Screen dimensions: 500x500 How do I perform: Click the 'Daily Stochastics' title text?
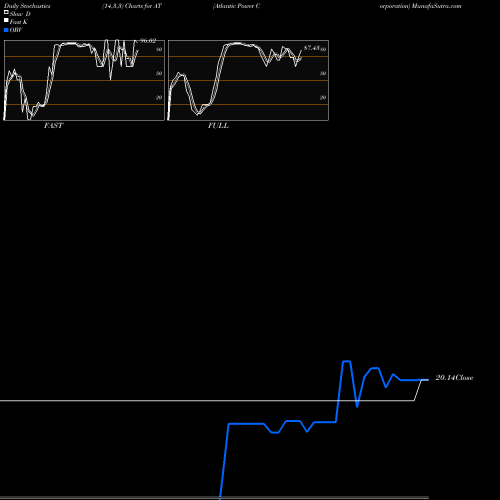coord(27,6)
